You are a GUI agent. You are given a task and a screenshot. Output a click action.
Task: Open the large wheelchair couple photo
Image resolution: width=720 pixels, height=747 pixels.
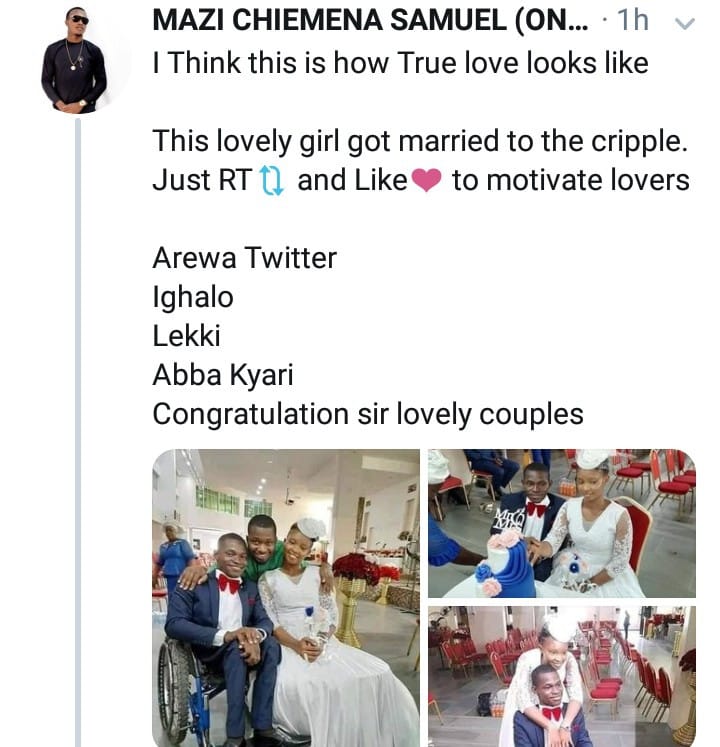pyautogui.click(x=286, y=597)
